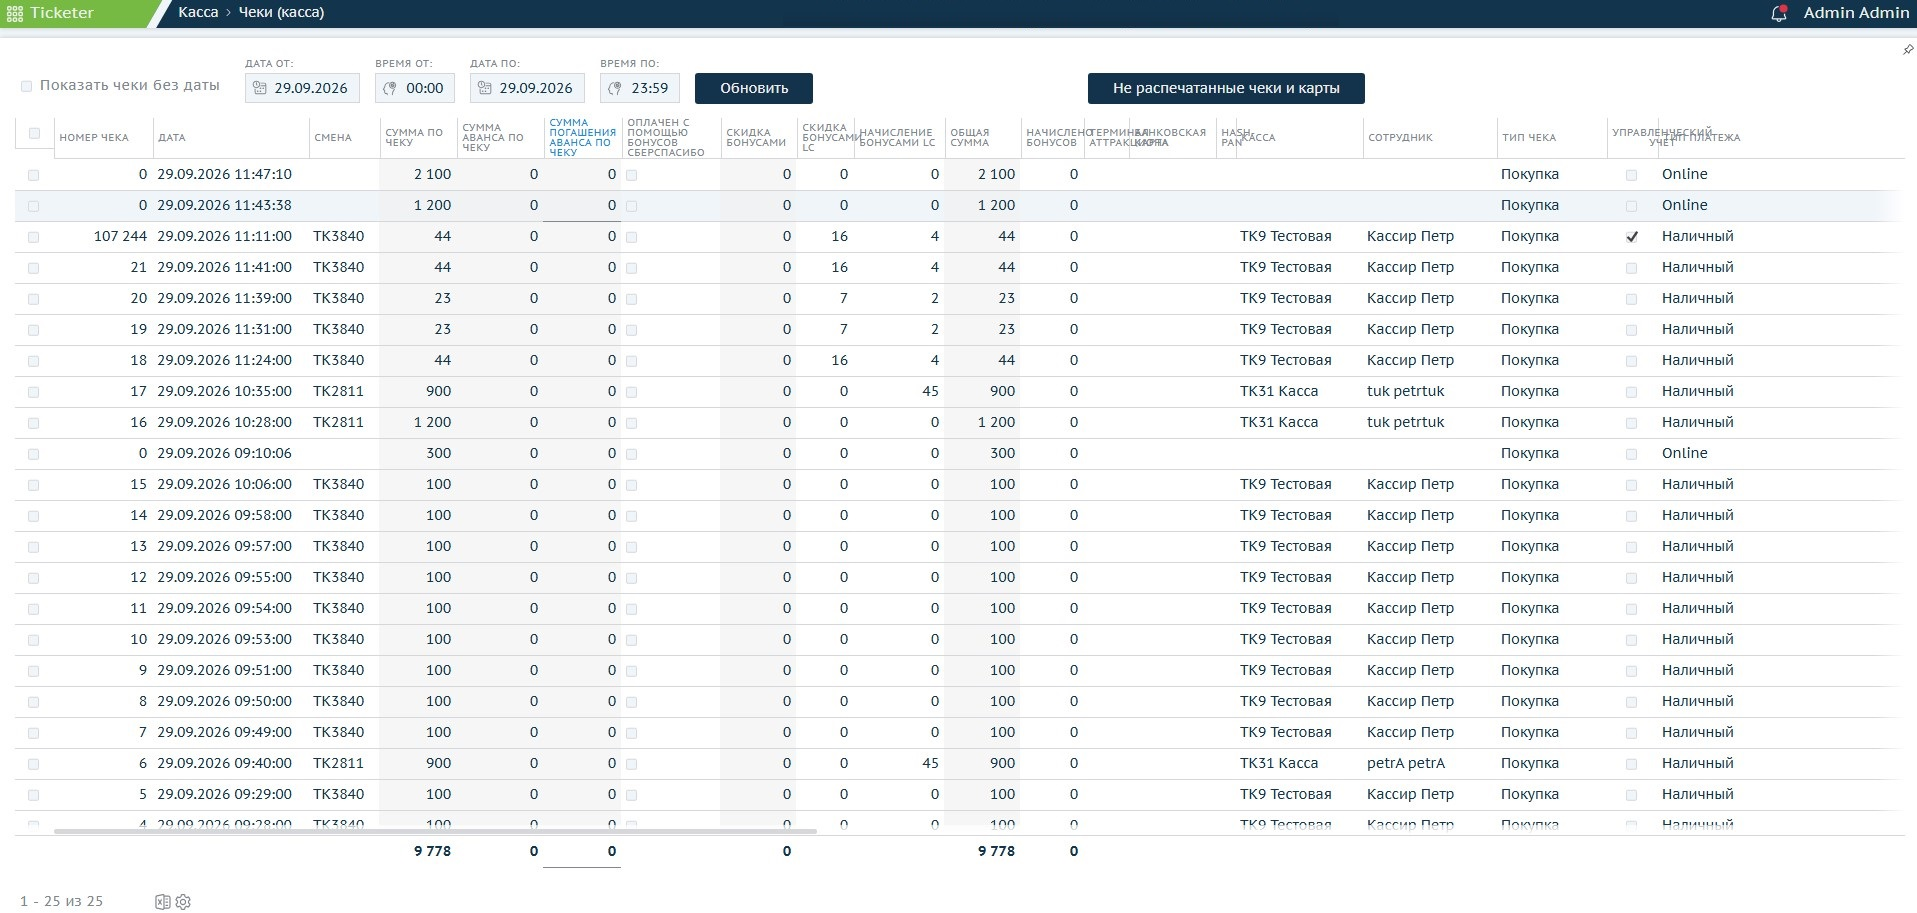Select row checkbox for receipt number 21

(34, 268)
